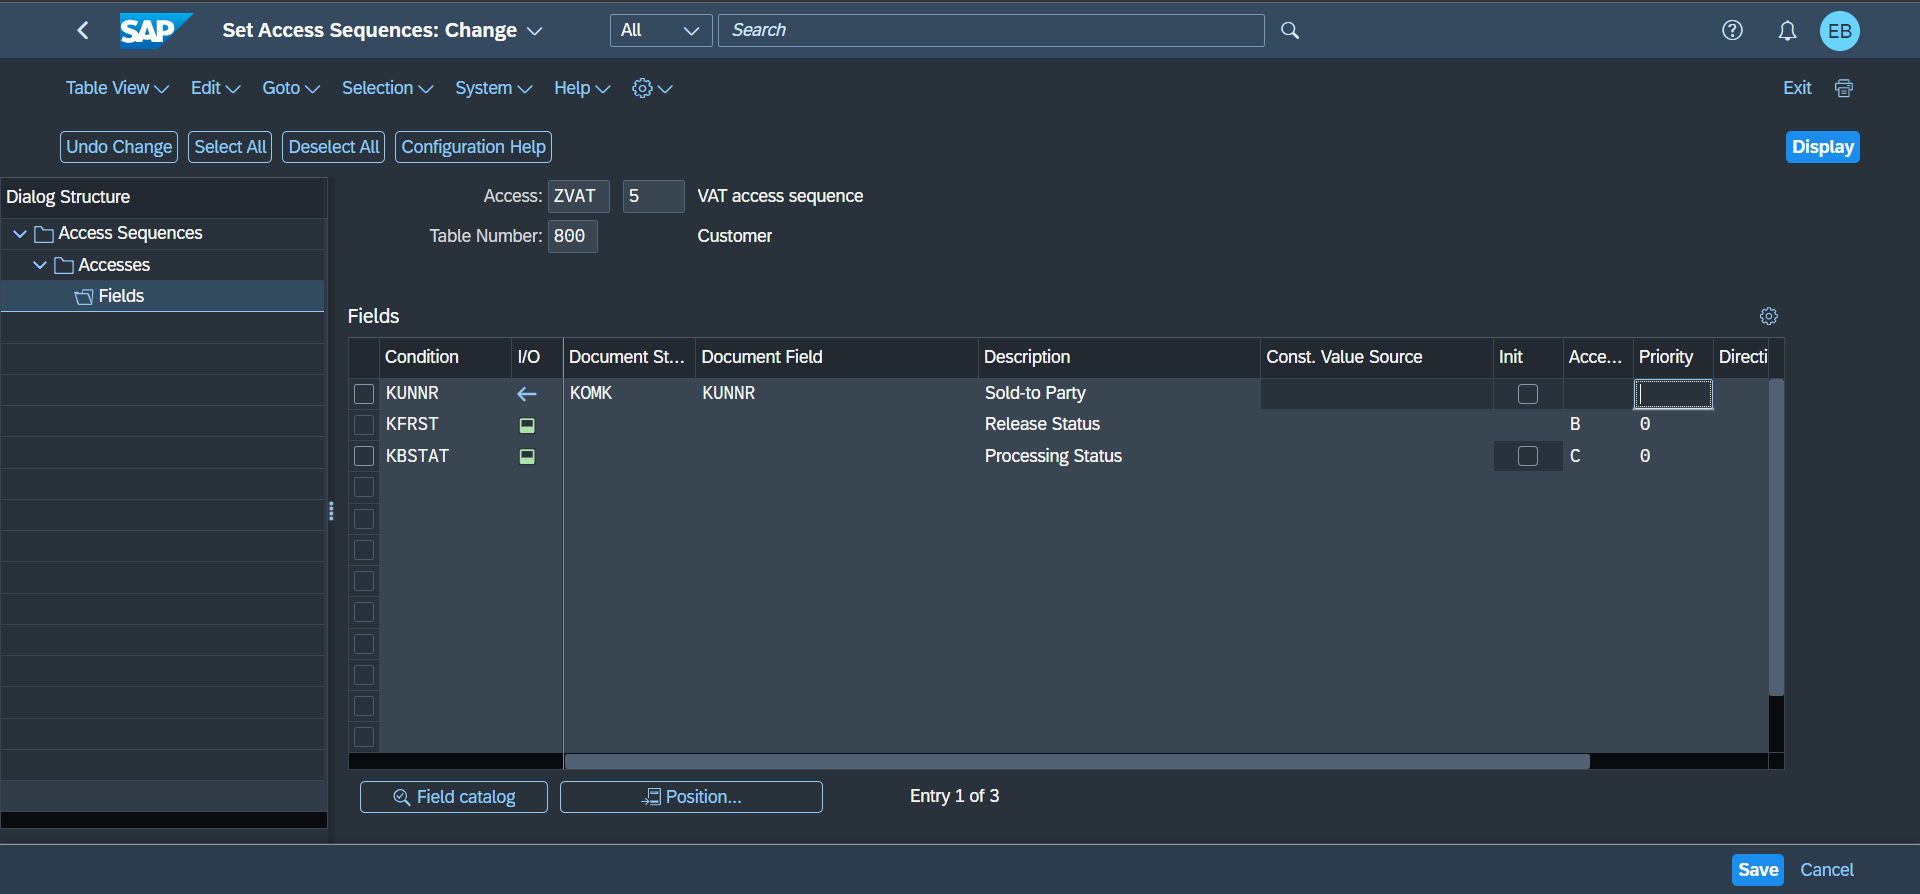
Task: Click the I/O icon in KBSTAT row
Action: (x=527, y=456)
